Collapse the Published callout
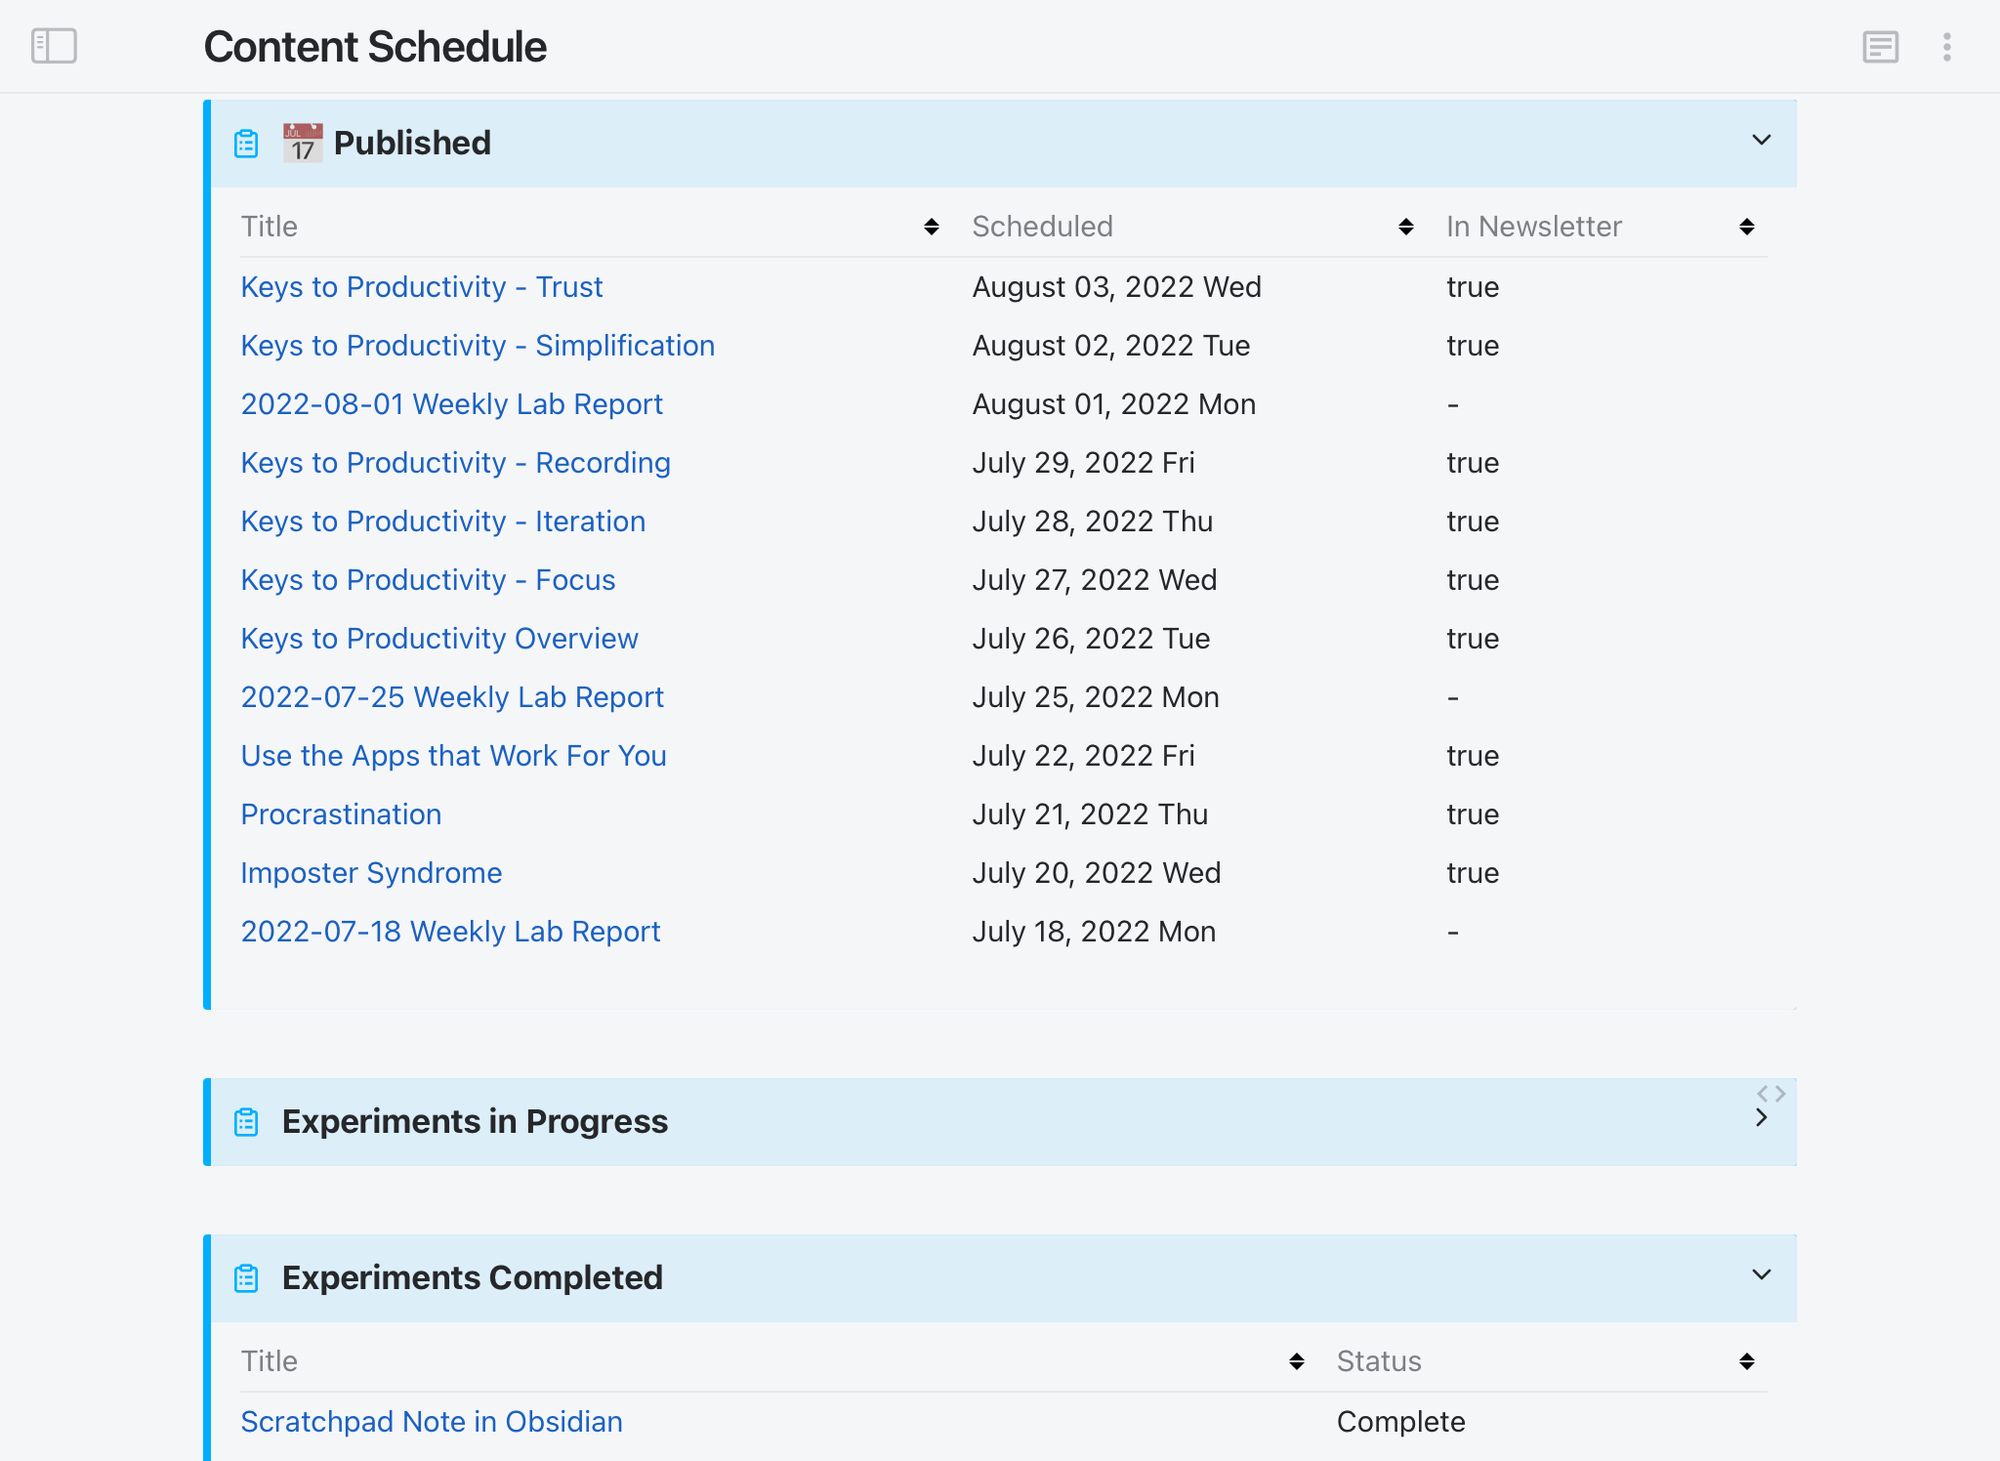This screenshot has width=2000, height=1461. coord(1762,140)
